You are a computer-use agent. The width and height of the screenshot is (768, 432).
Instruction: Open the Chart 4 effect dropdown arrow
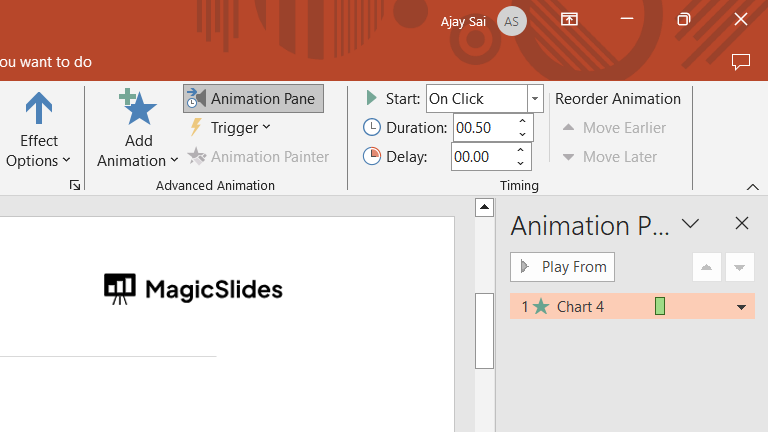coord(741,307)
